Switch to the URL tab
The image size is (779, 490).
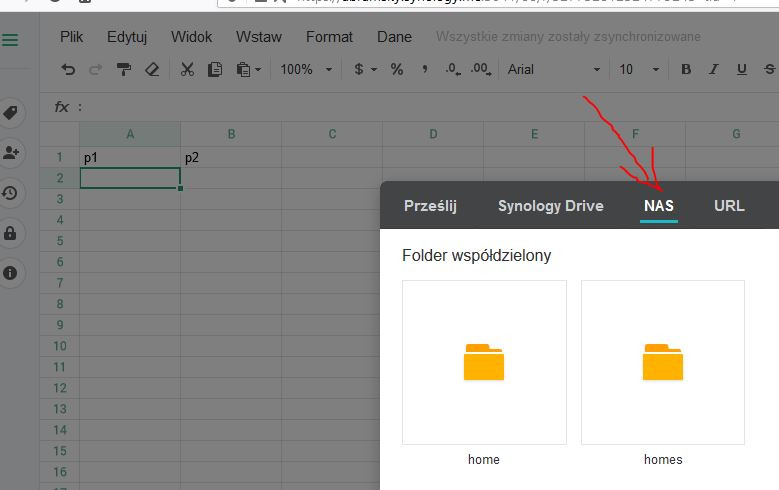pos(729,206)
